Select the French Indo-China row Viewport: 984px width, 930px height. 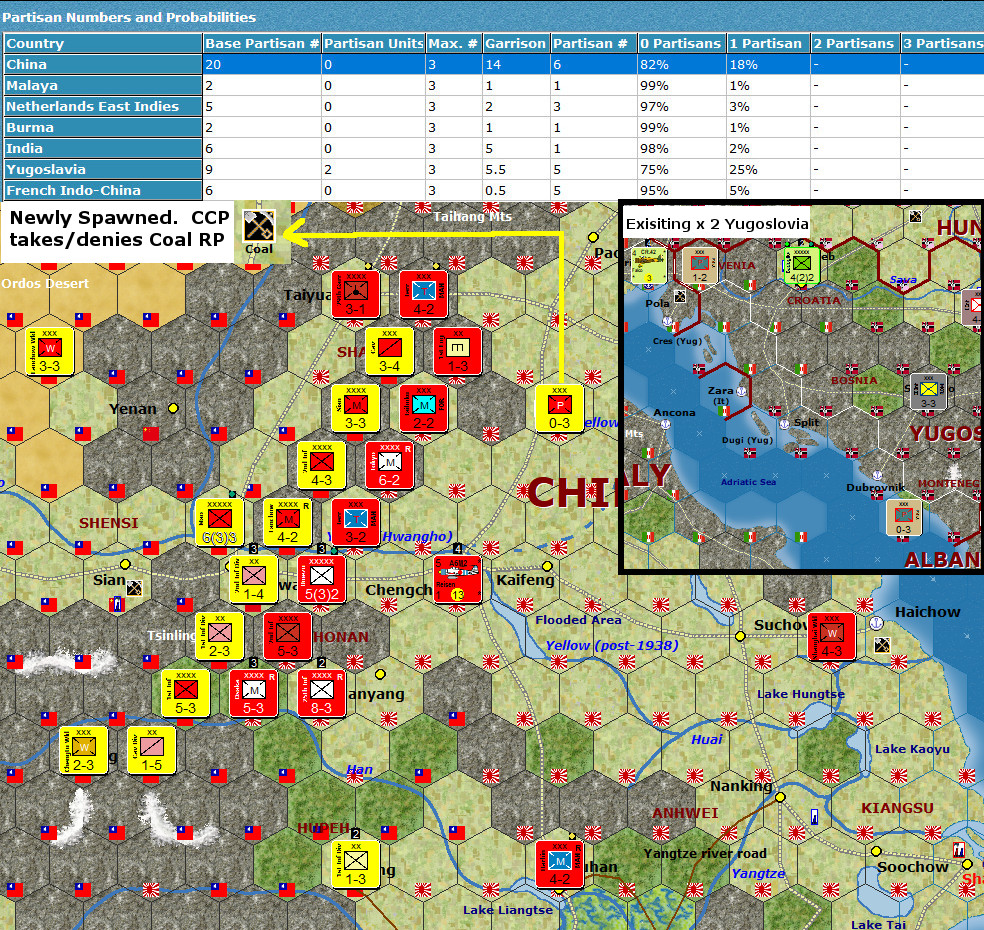click(x=492, y=190)
